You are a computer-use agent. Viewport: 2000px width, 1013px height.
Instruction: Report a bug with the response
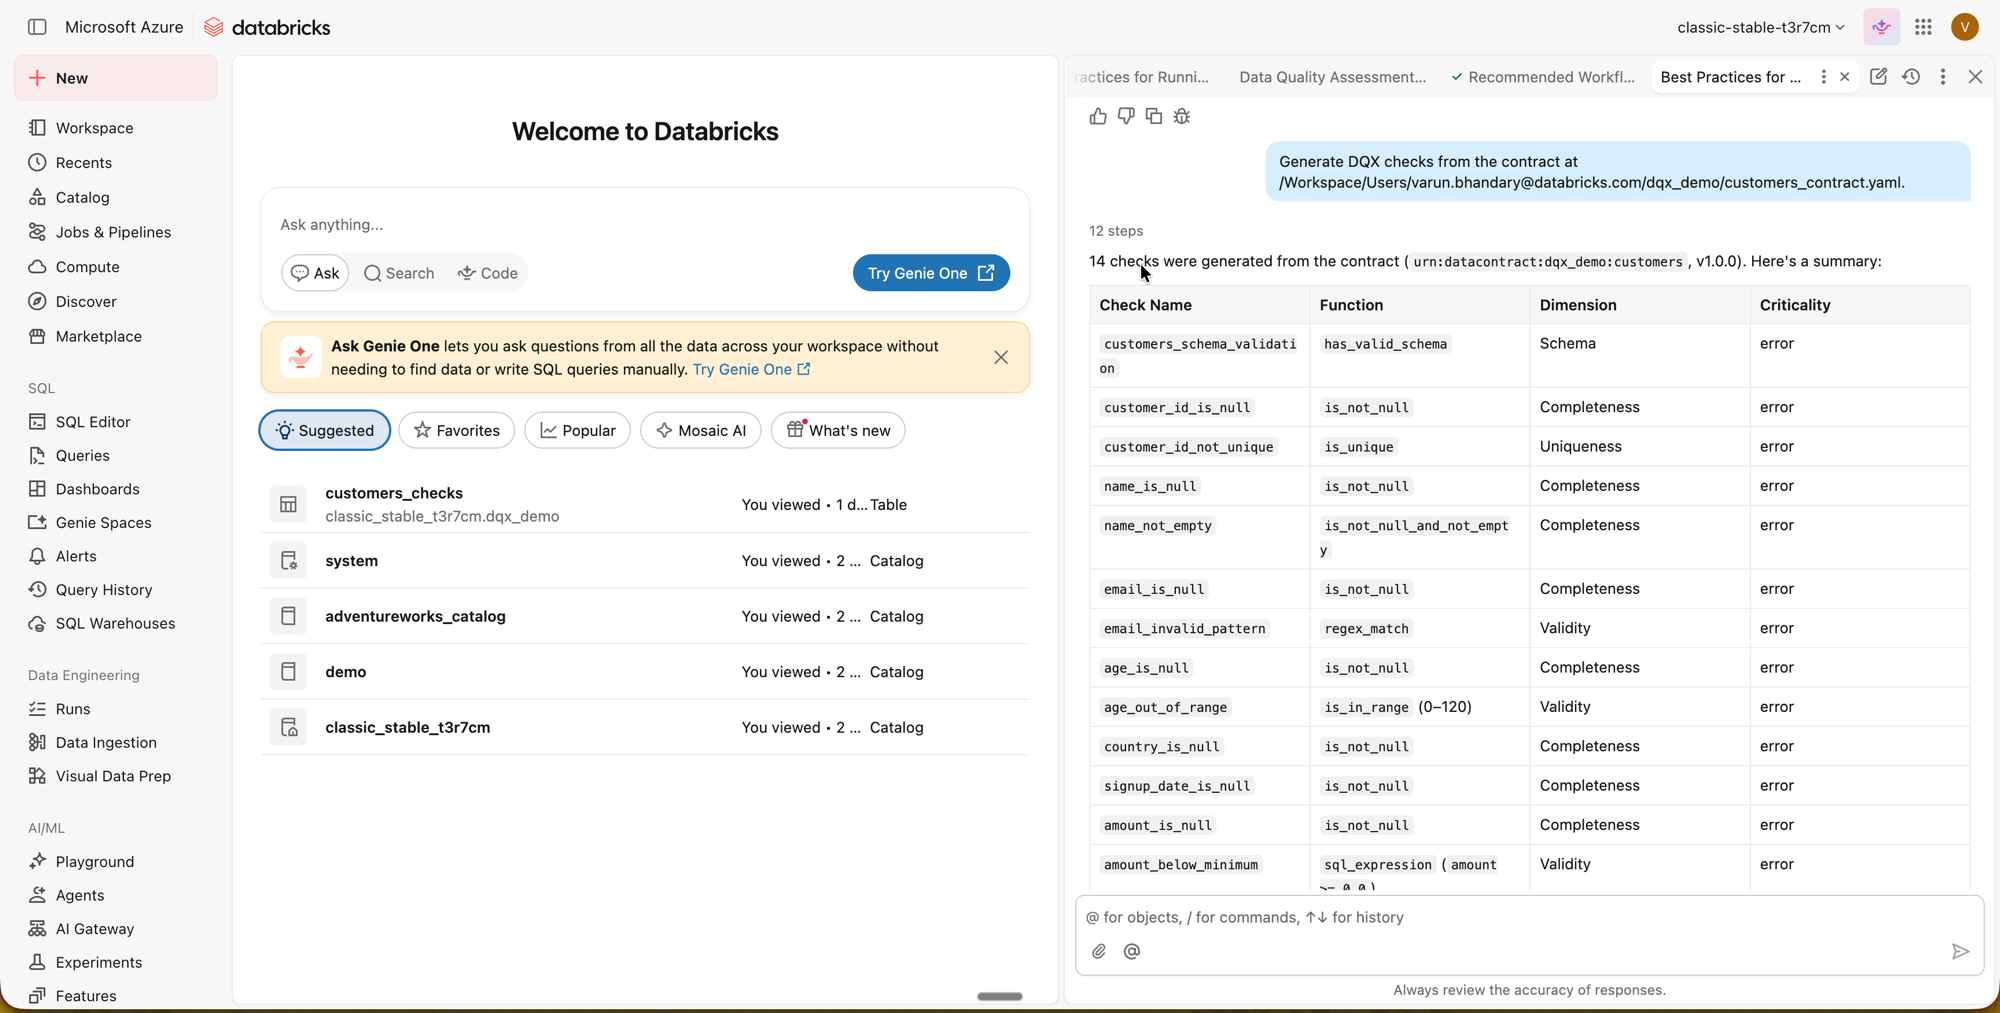1182,116
